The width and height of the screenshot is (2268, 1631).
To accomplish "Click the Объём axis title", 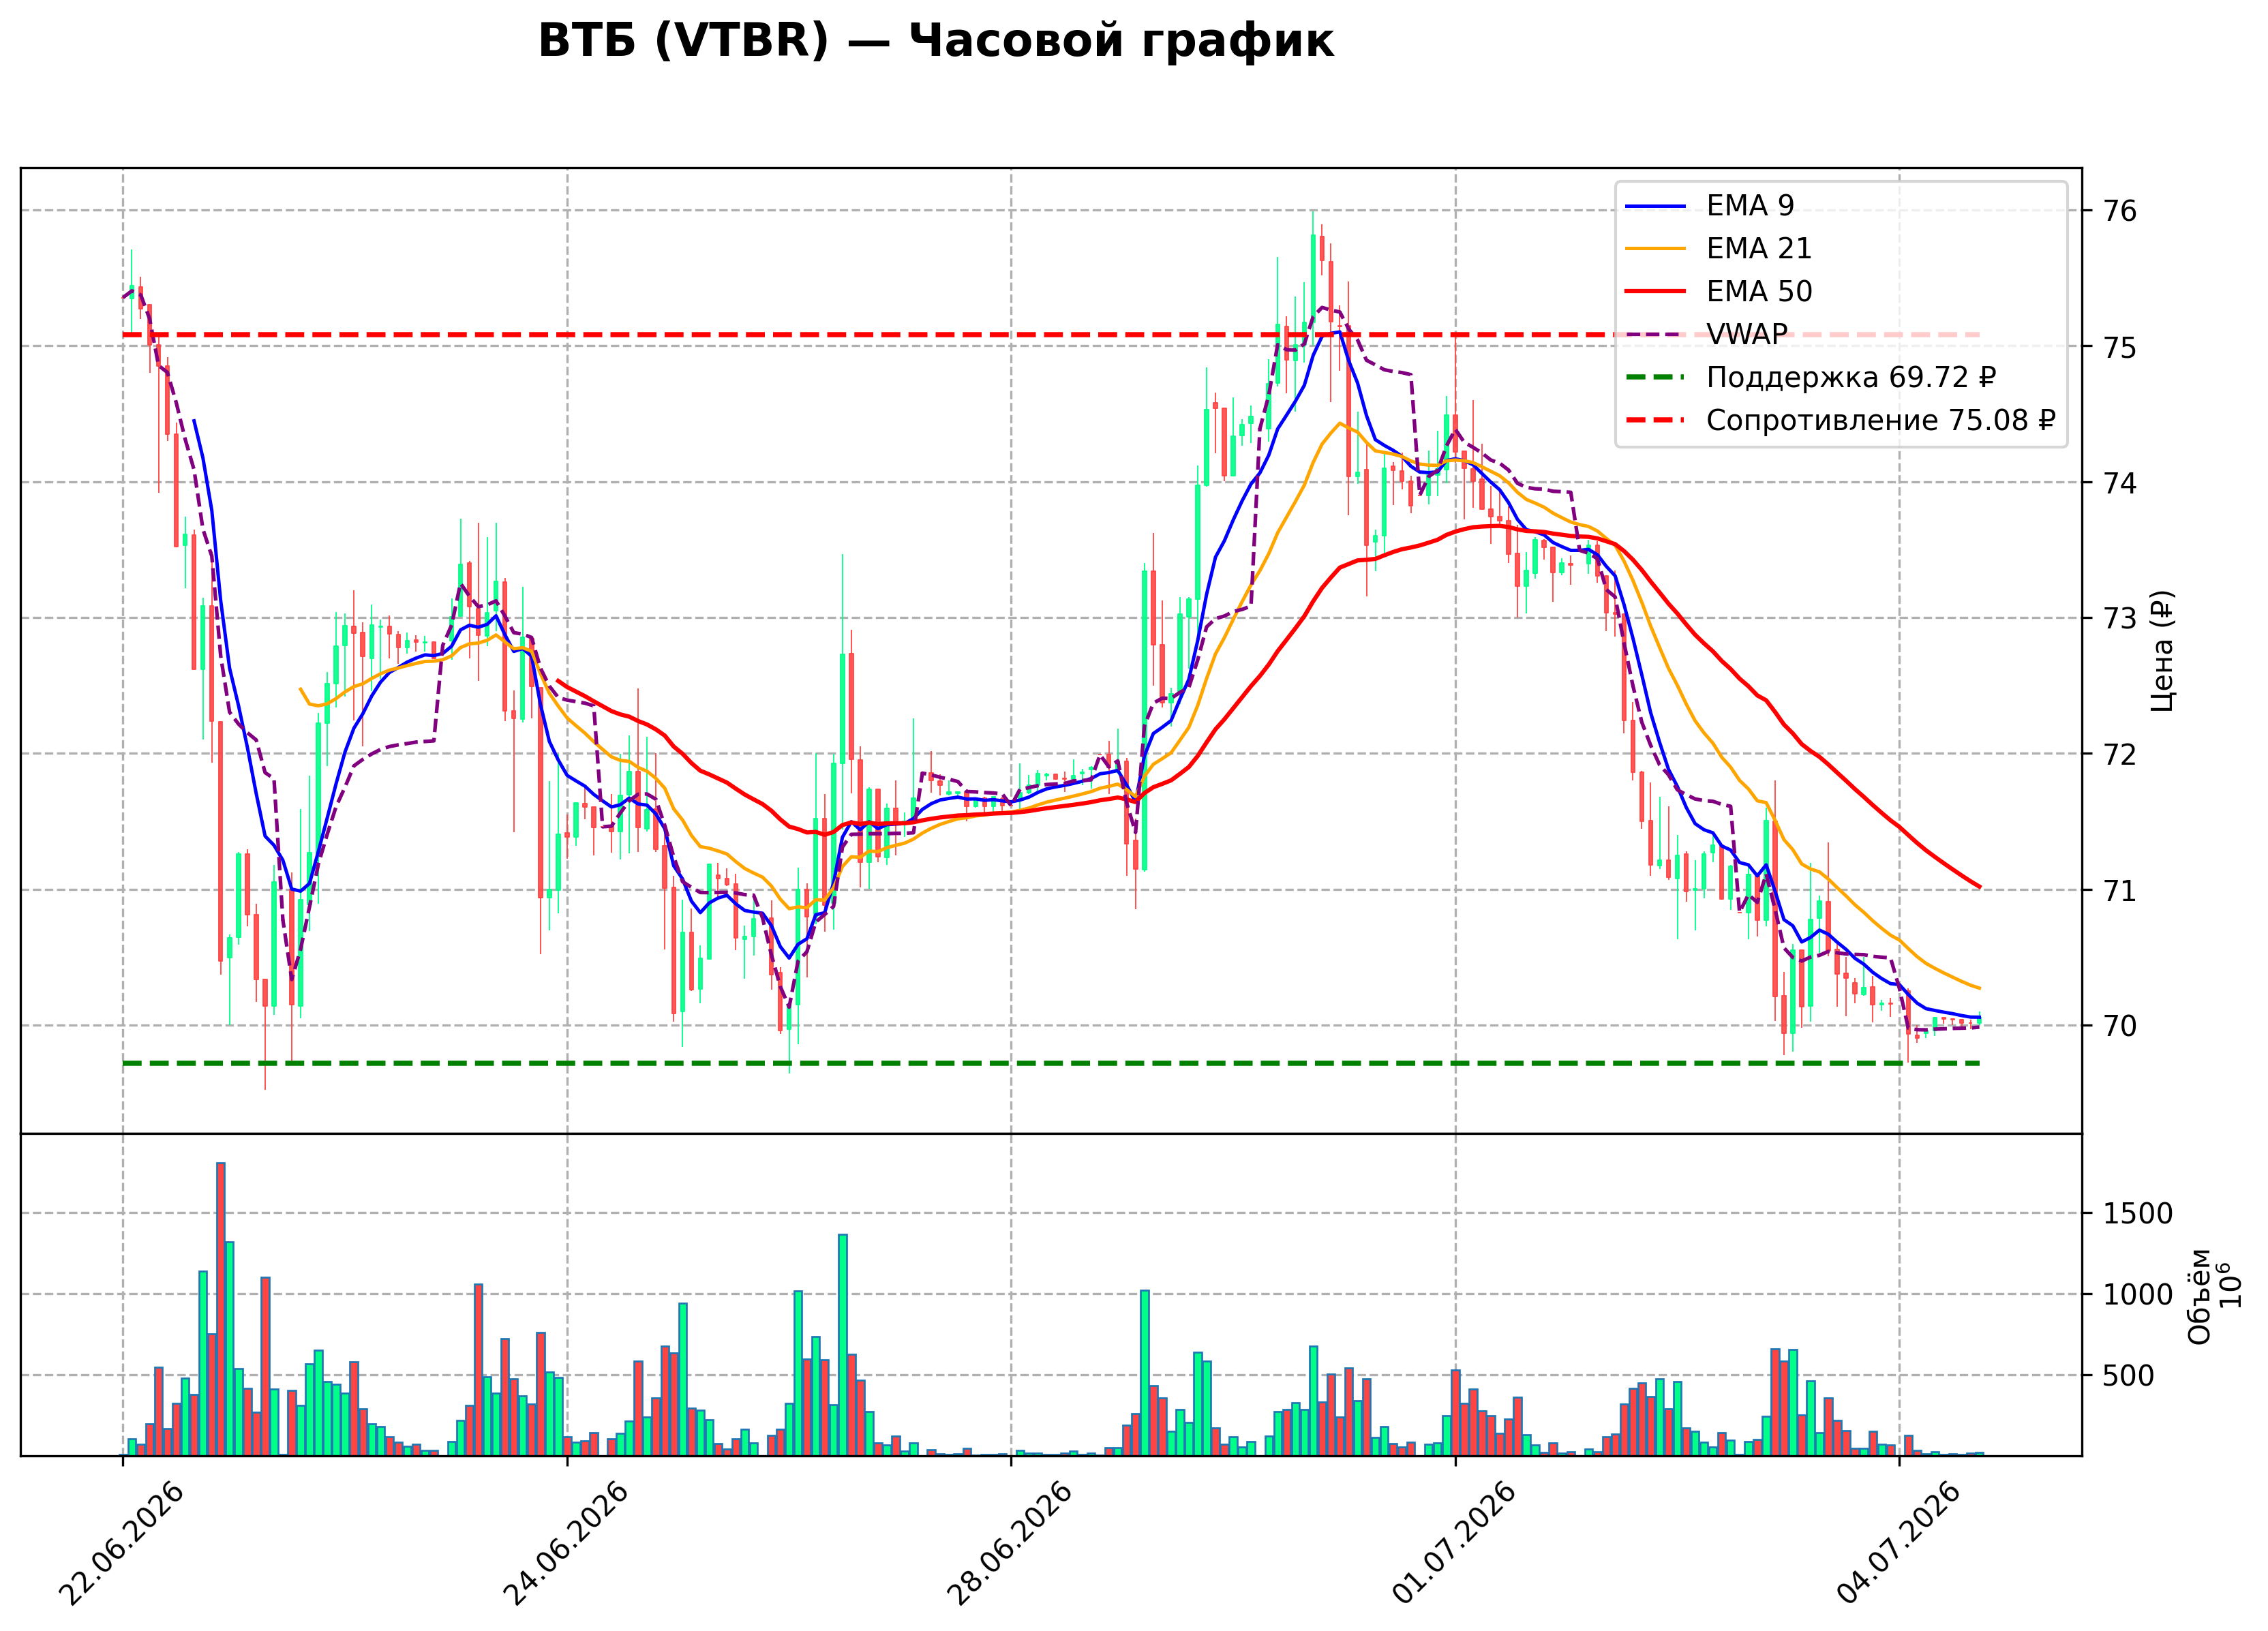I will pyautogui.click(x=2199, y=1296).
